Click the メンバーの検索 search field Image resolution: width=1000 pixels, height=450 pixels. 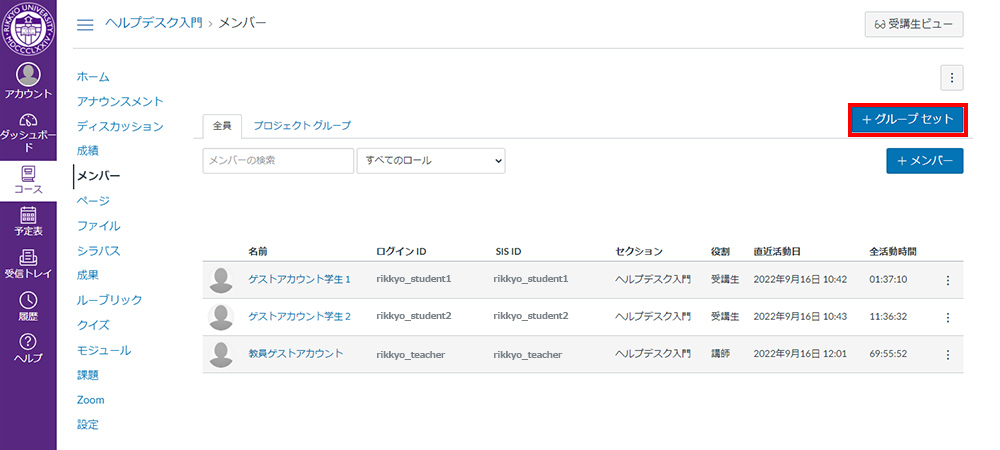tap(278, 160)
